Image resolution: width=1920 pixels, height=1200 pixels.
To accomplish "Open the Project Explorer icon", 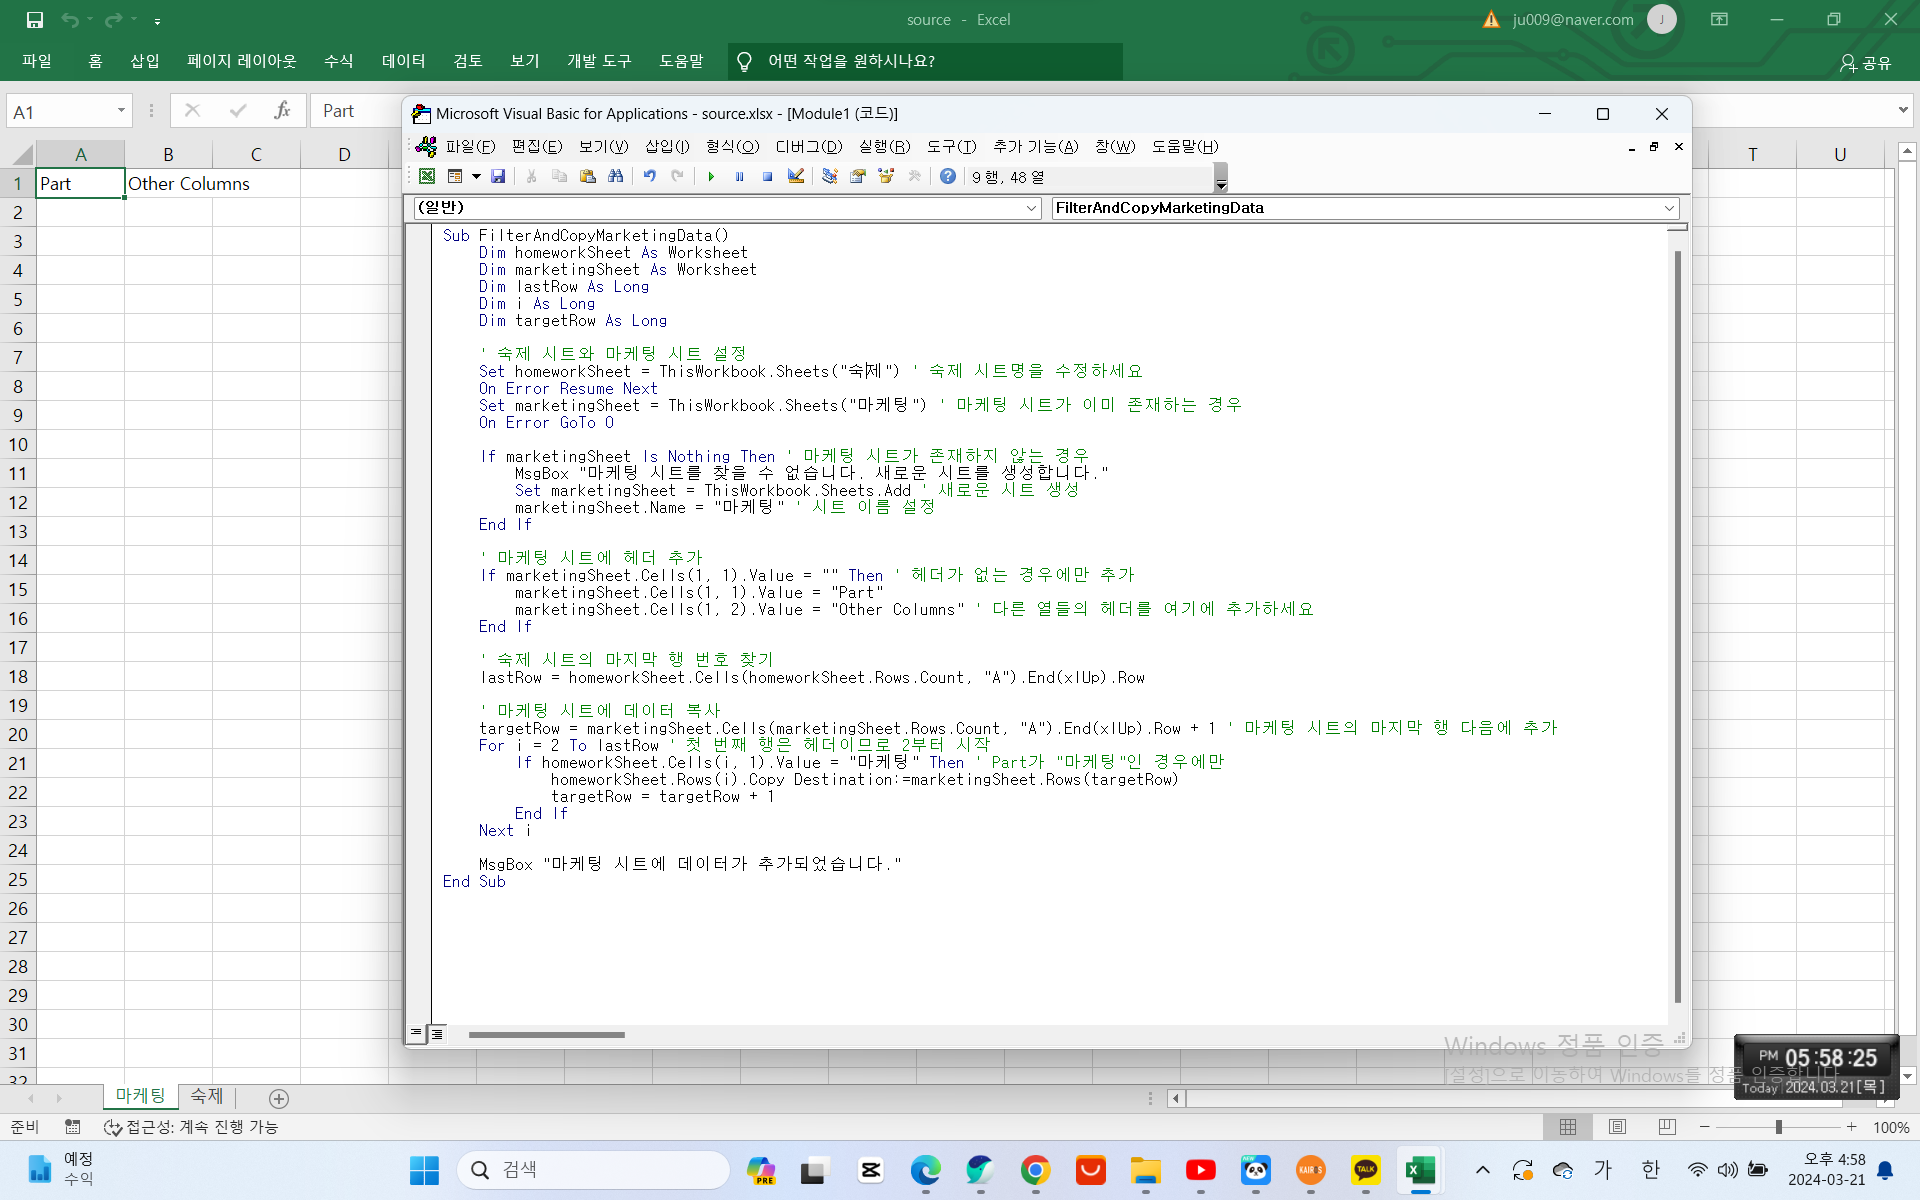I will click(x=830, y=177).
